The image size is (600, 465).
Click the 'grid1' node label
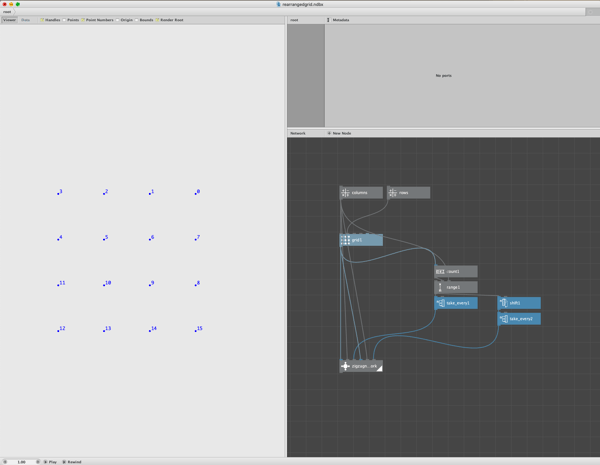tap(357, 240)
